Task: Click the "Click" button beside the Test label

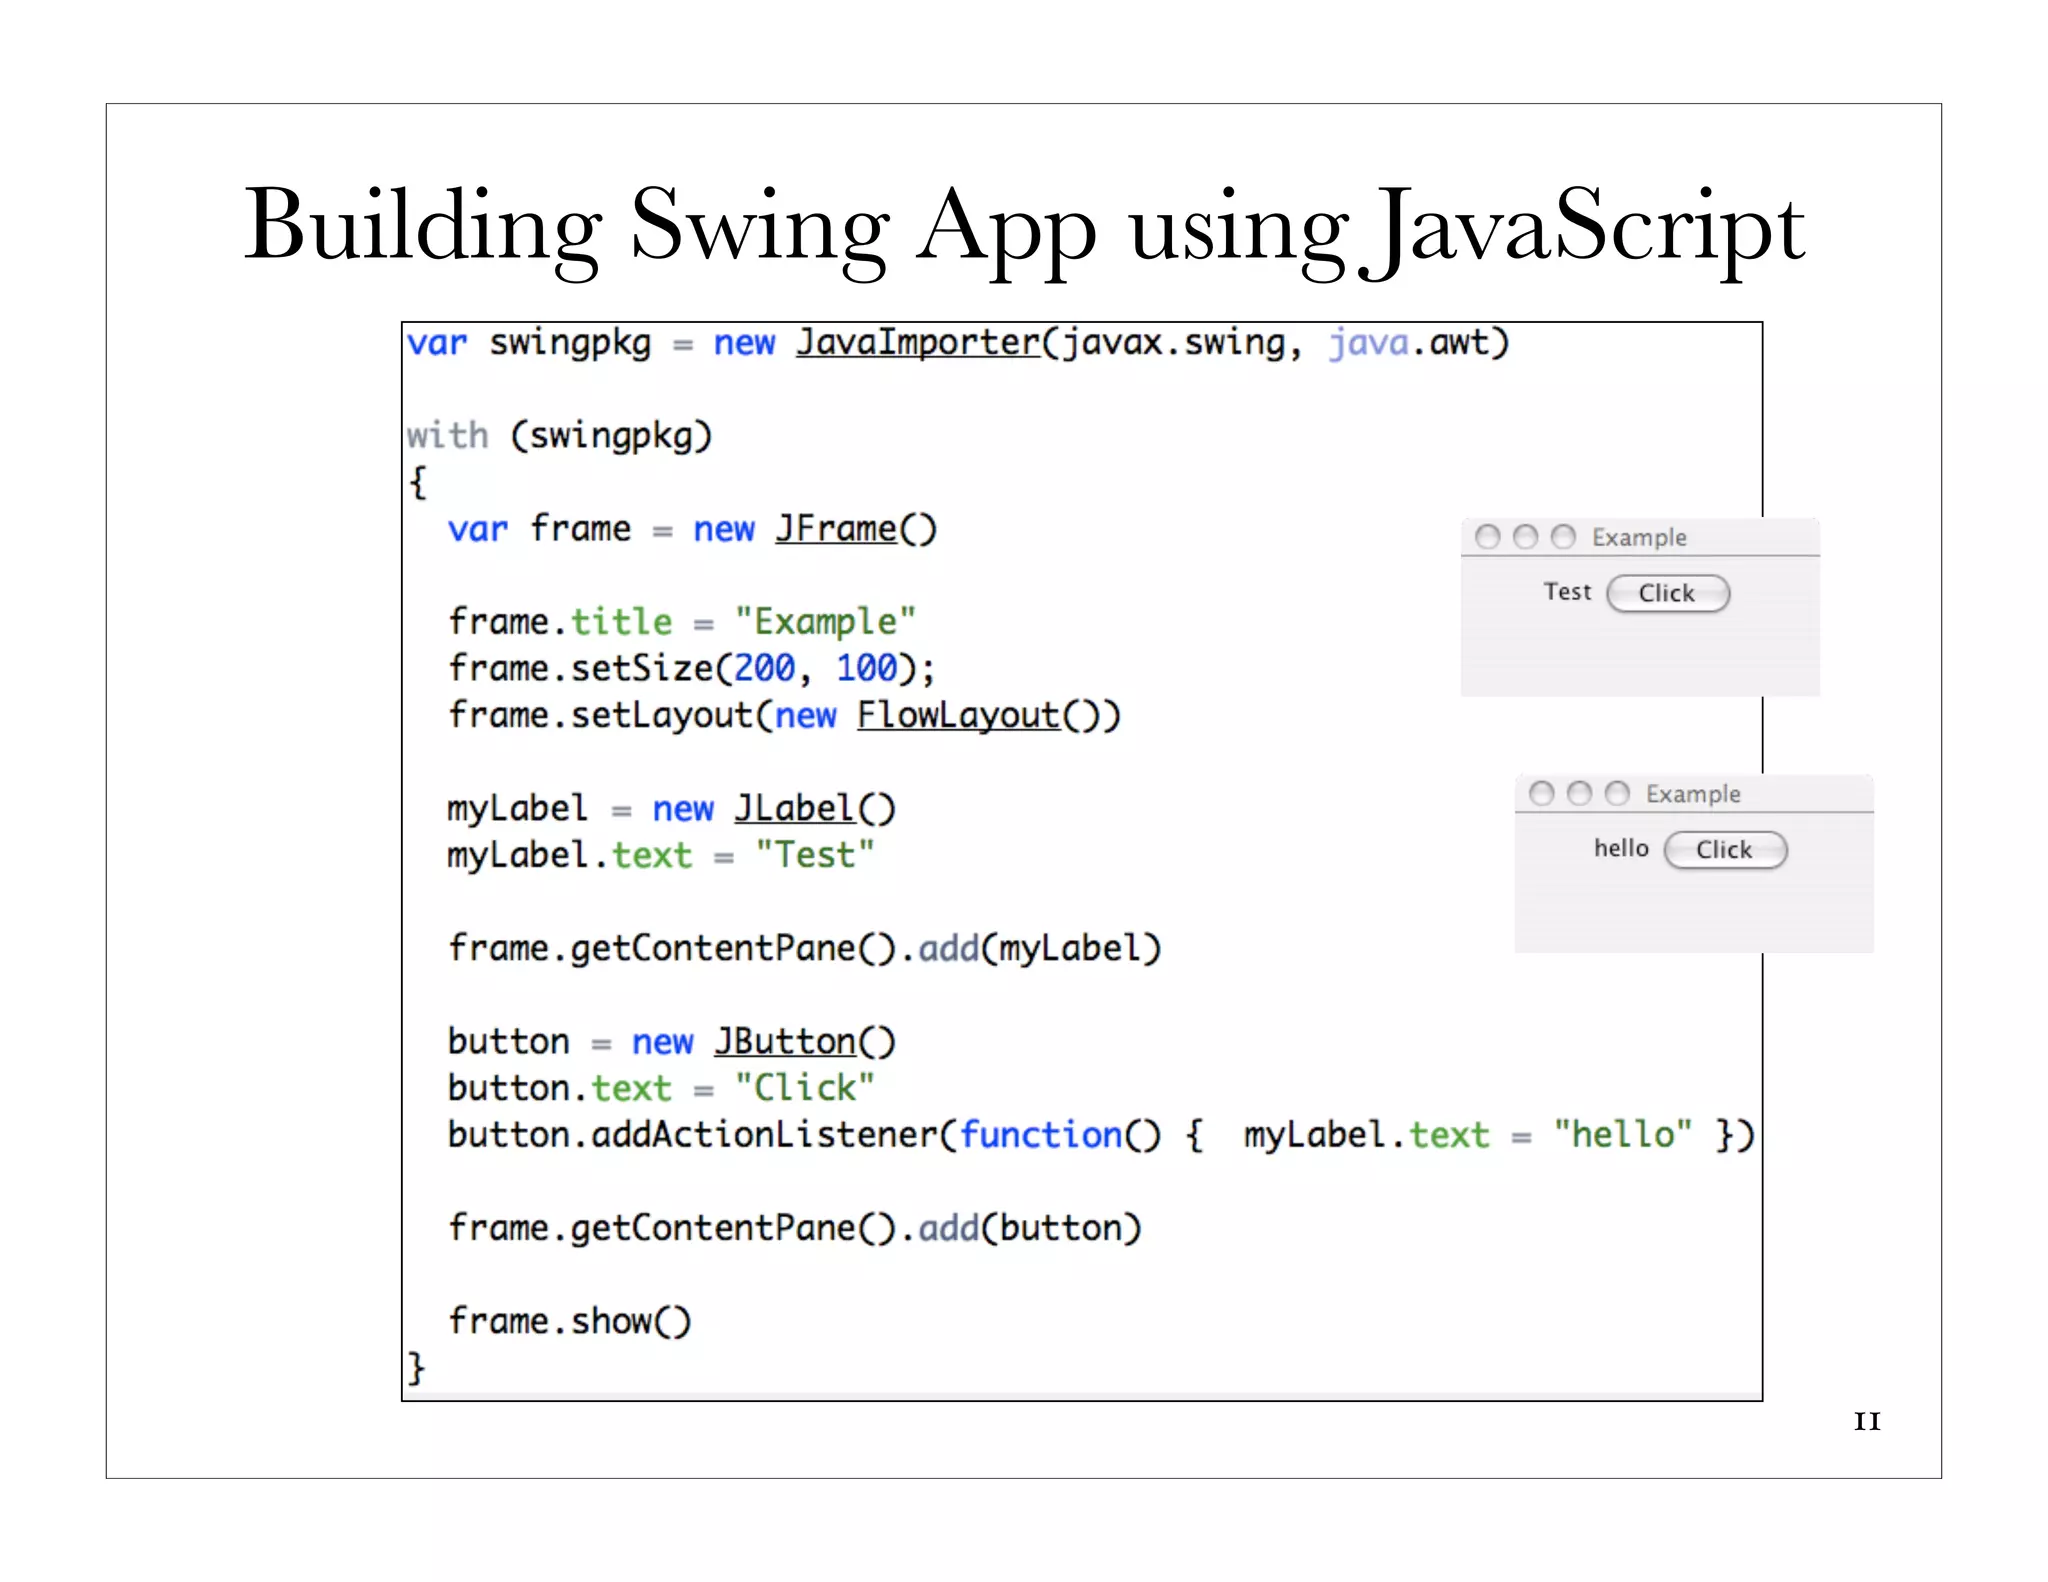Action: [1667, 593]
